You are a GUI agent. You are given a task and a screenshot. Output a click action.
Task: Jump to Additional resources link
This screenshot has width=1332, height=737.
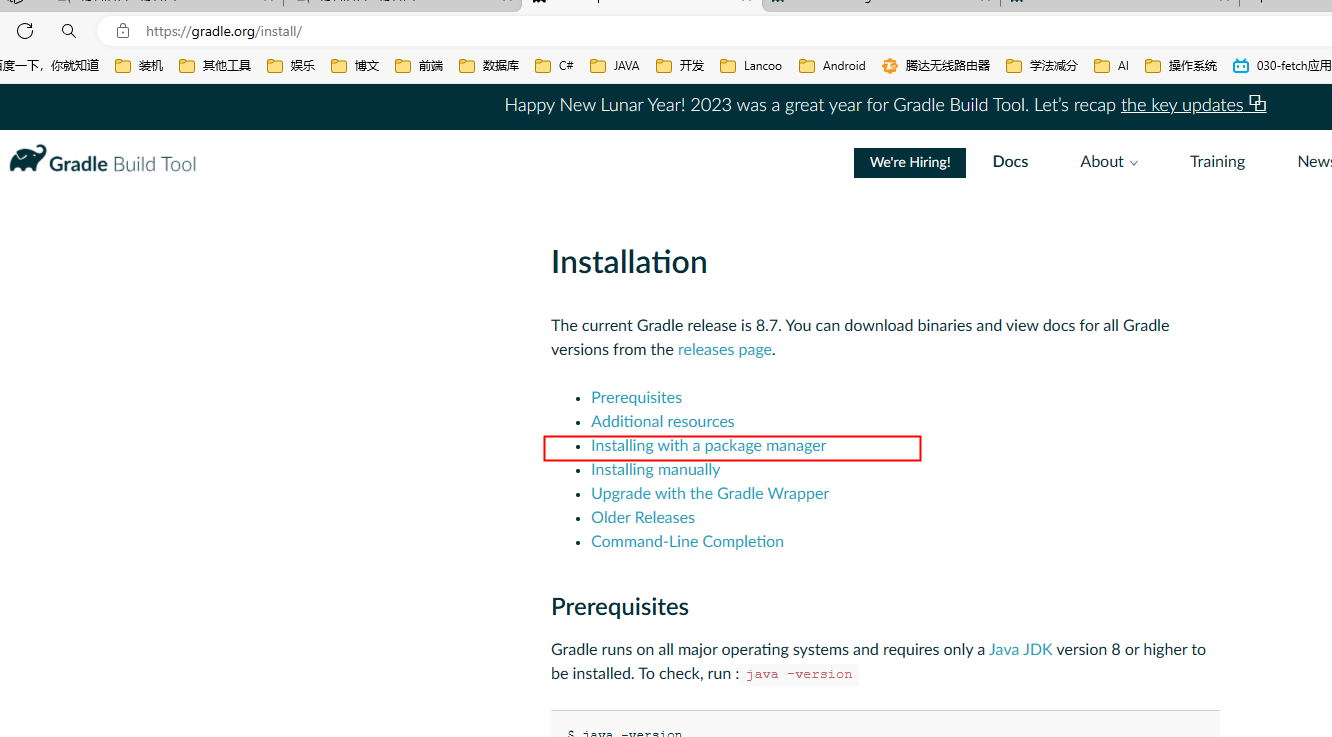click(663, 421)
